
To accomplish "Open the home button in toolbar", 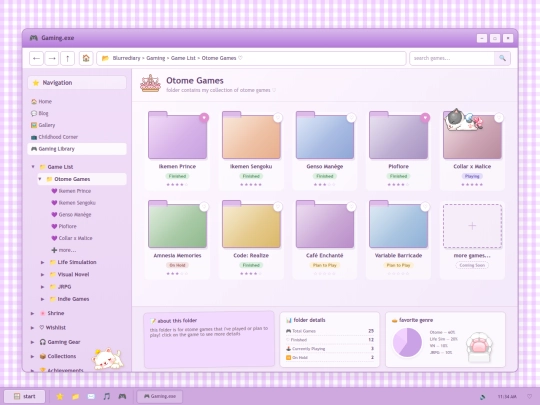I will (86, 58).
